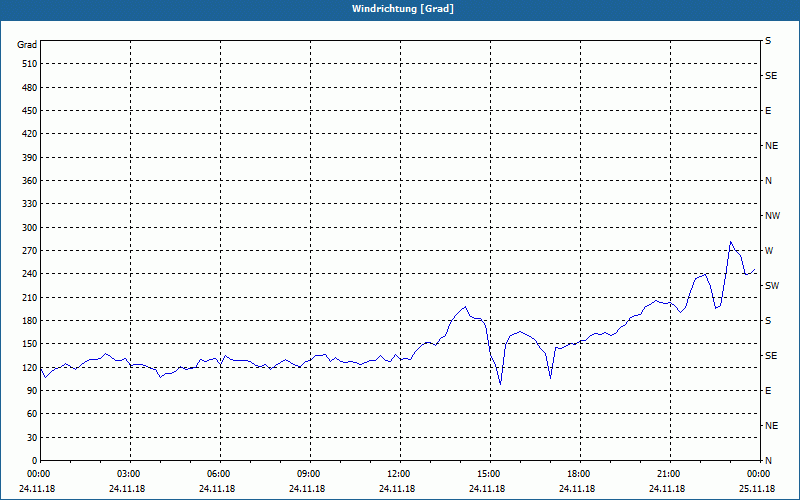Select the 30 y-axis label
This screenshot has height=500, width=800.
coord(32,437)
